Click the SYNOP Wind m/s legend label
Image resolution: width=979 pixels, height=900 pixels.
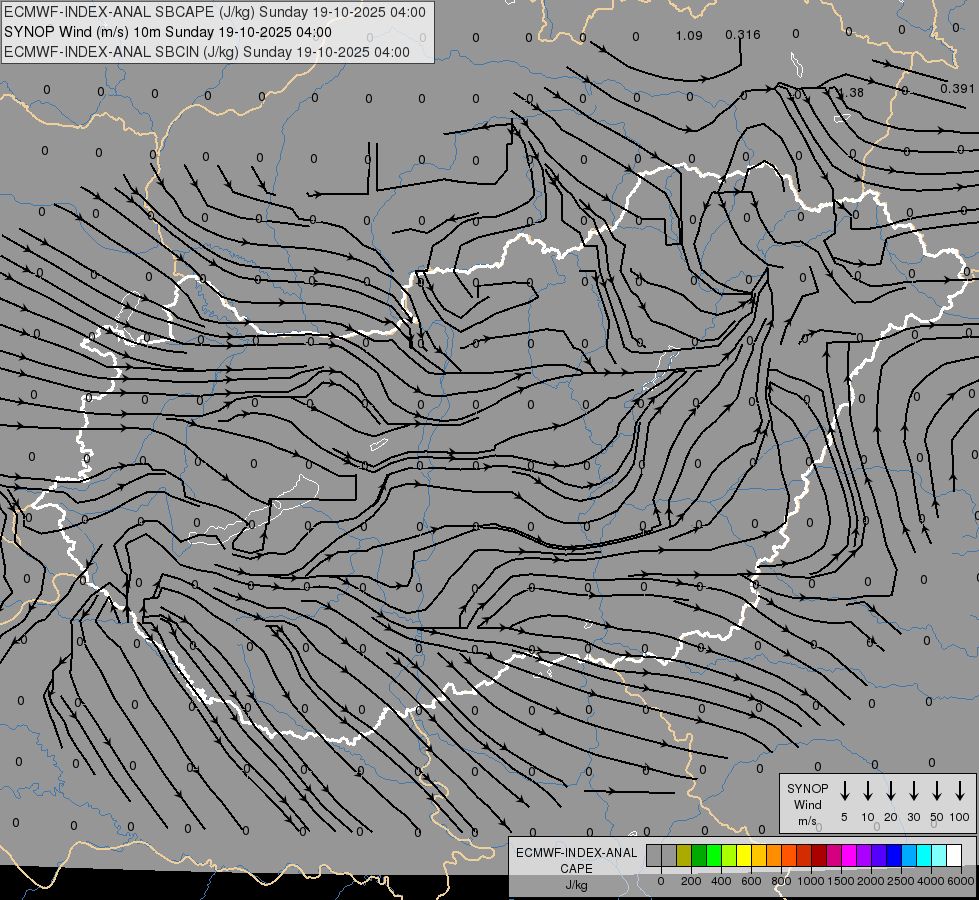click(x=807, y=804)
